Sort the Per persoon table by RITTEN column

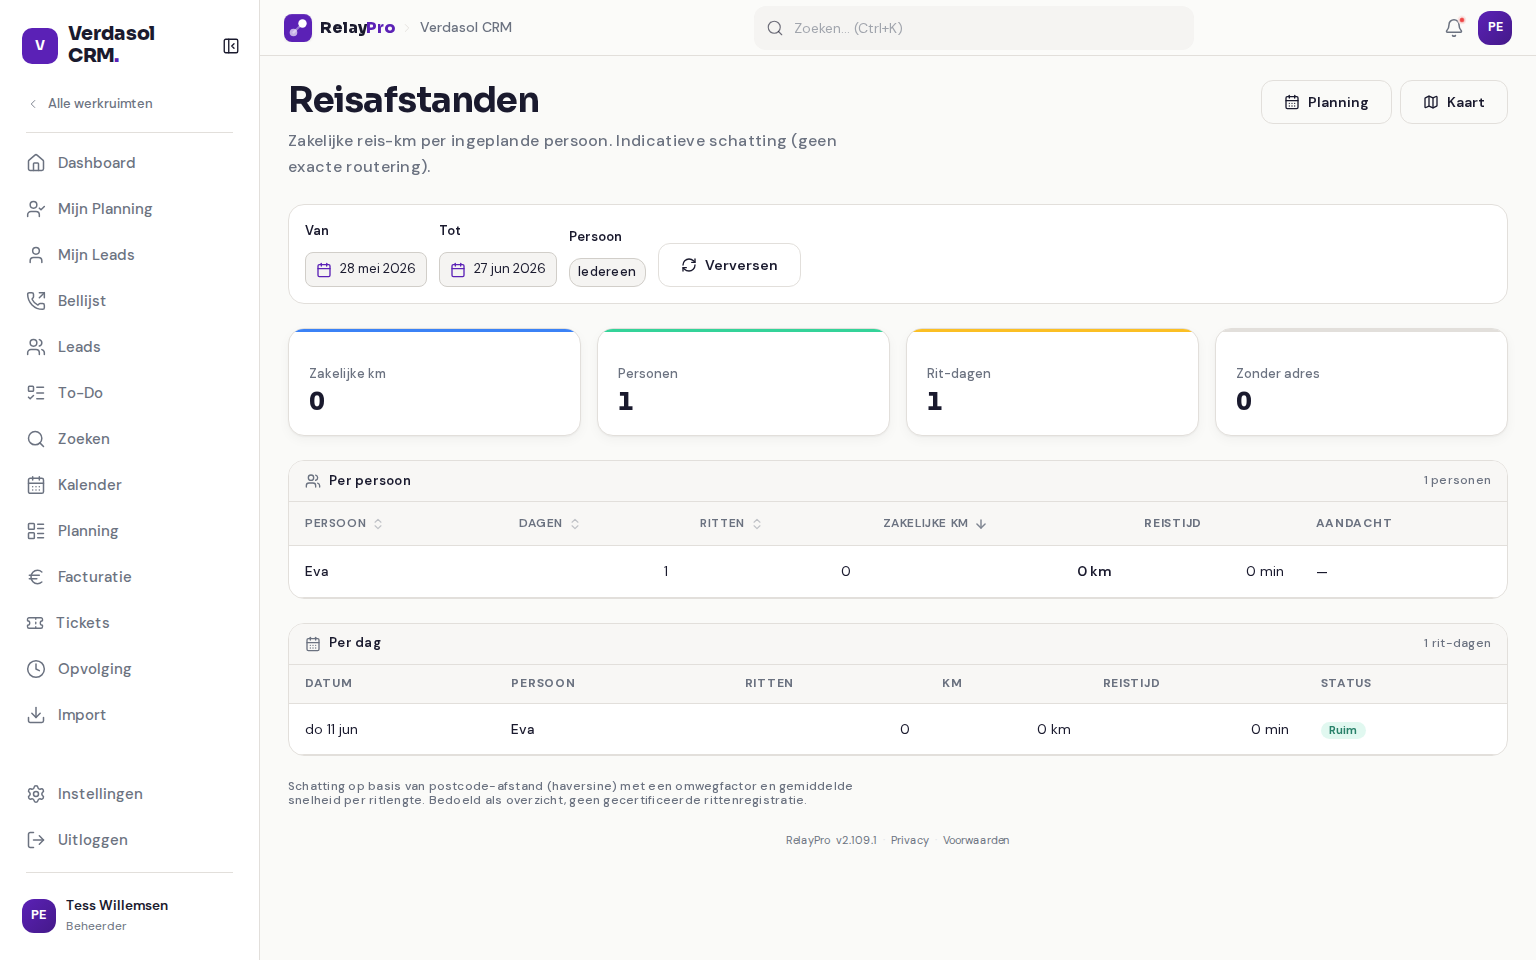point(730,523)
